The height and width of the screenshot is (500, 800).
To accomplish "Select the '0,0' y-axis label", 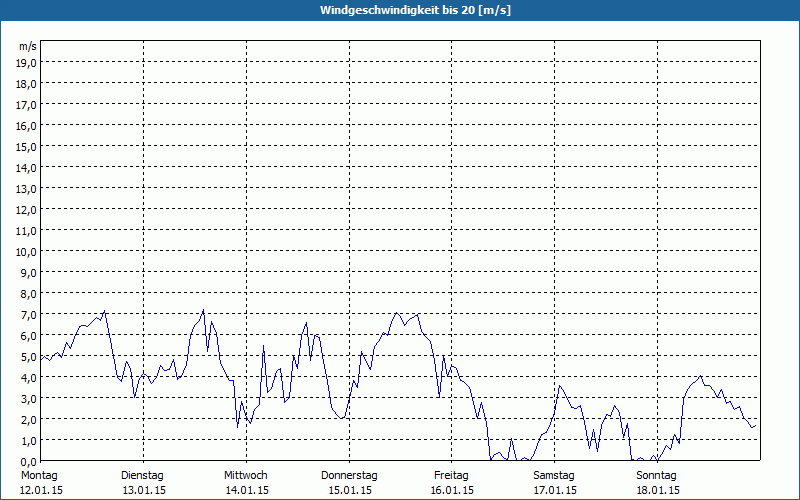I will tap(28, 462).
